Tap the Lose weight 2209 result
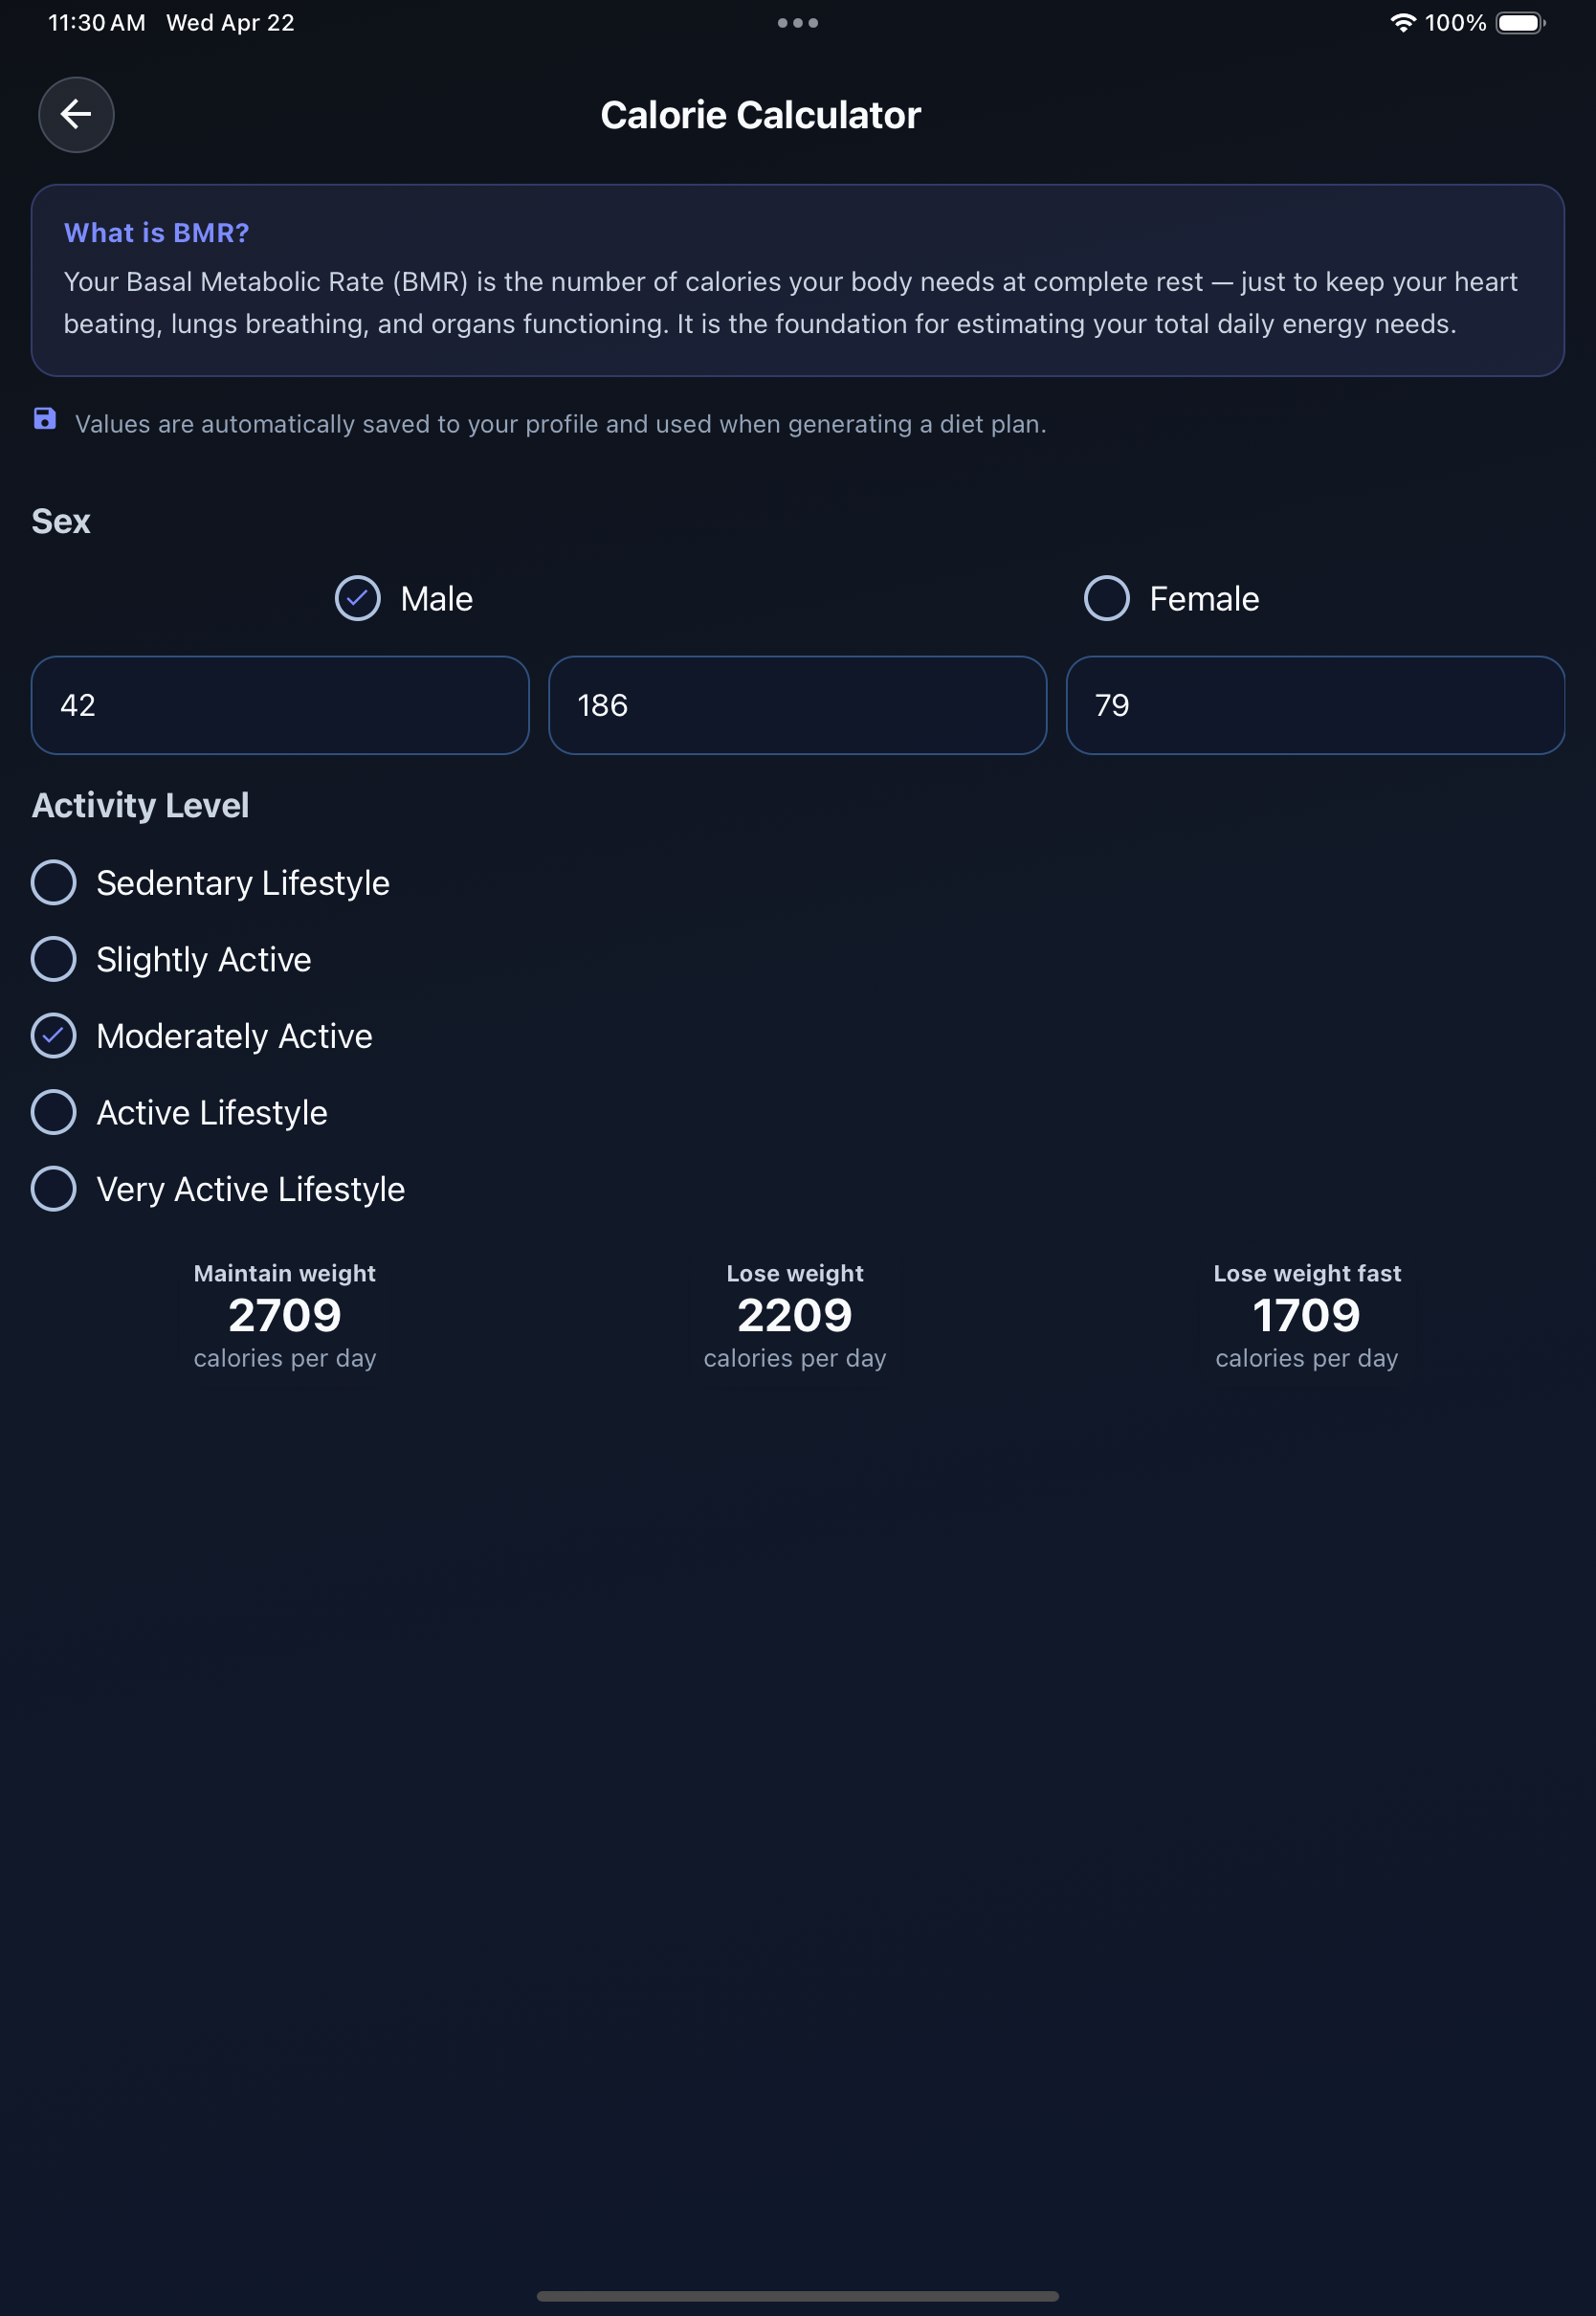1596x2316 pixels. (795, 1315)
